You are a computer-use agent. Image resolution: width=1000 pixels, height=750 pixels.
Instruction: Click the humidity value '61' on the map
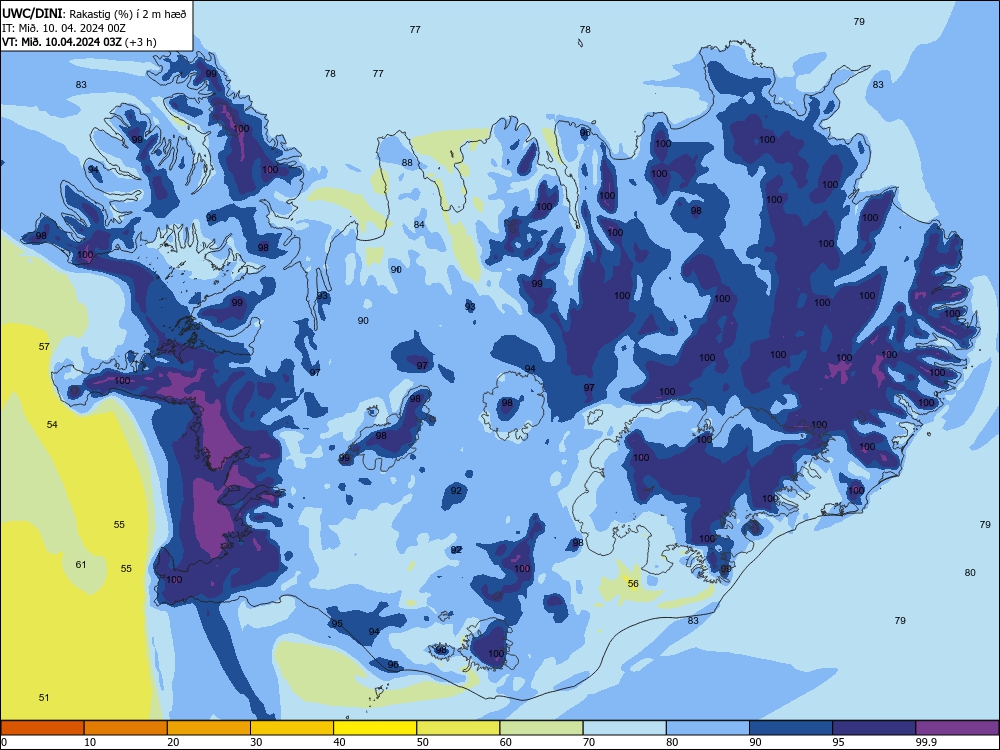click(x=81, y=564)
